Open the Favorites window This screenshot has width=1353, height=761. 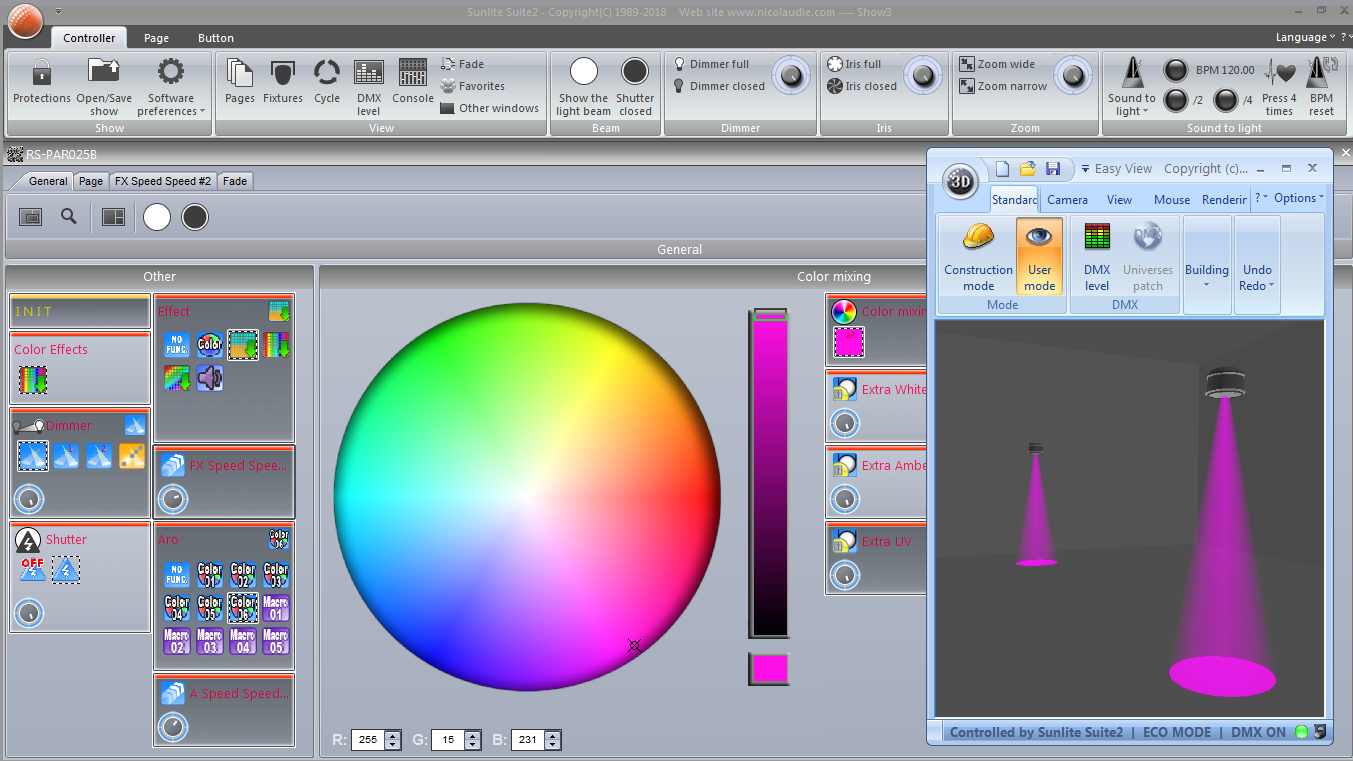point(472,86)
